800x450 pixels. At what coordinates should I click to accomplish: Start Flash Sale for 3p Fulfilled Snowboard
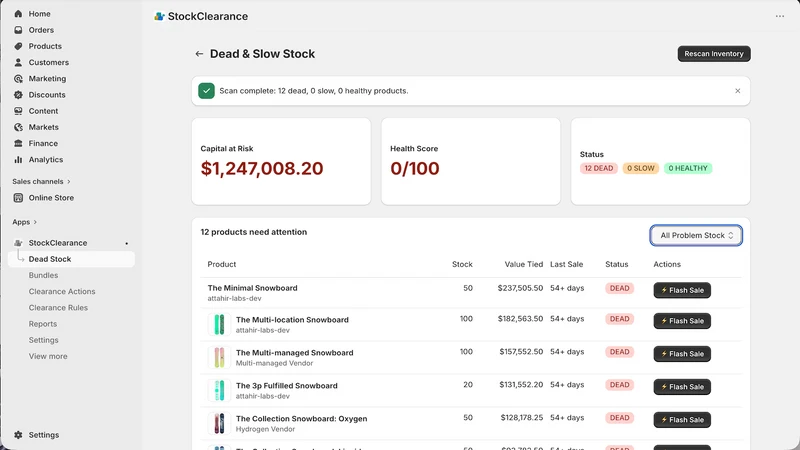(682, 387)
